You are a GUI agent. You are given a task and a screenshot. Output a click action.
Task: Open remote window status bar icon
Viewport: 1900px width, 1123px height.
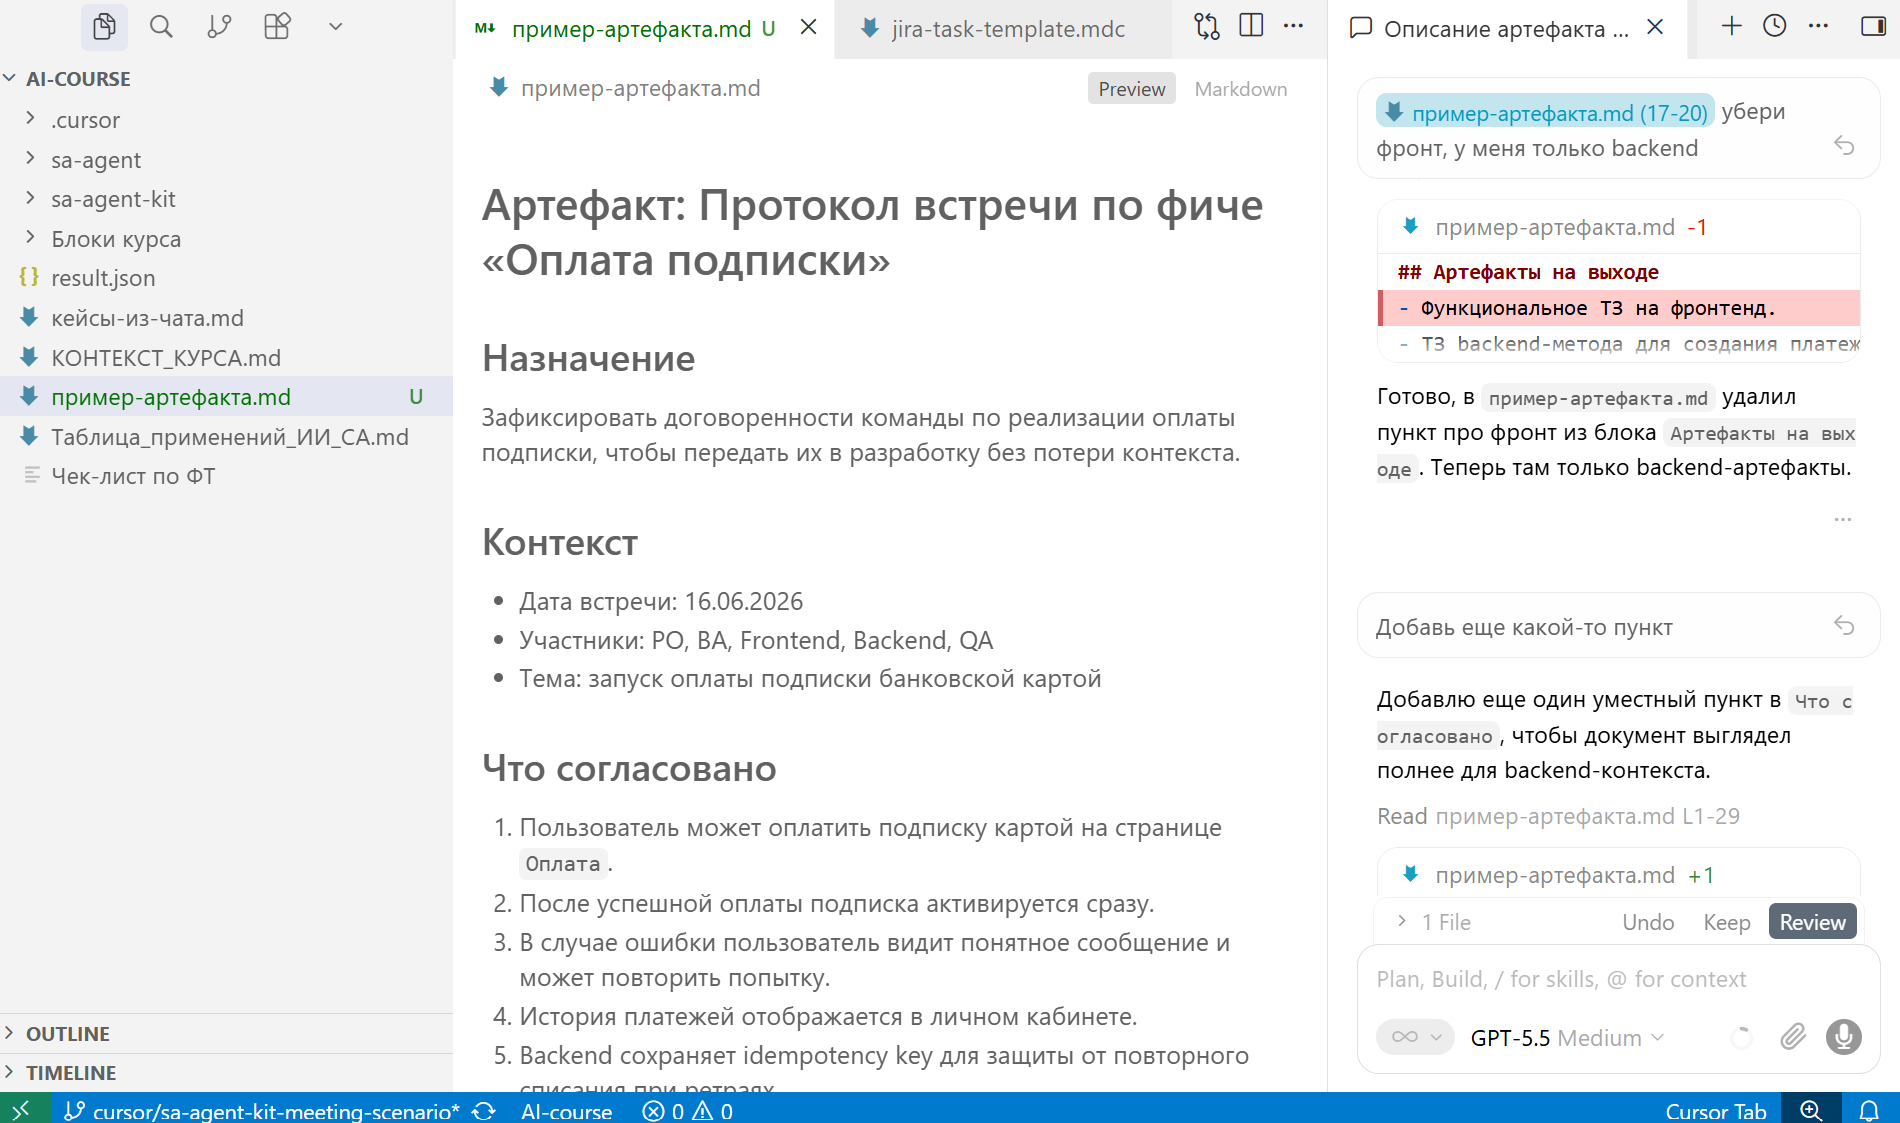24,1109
